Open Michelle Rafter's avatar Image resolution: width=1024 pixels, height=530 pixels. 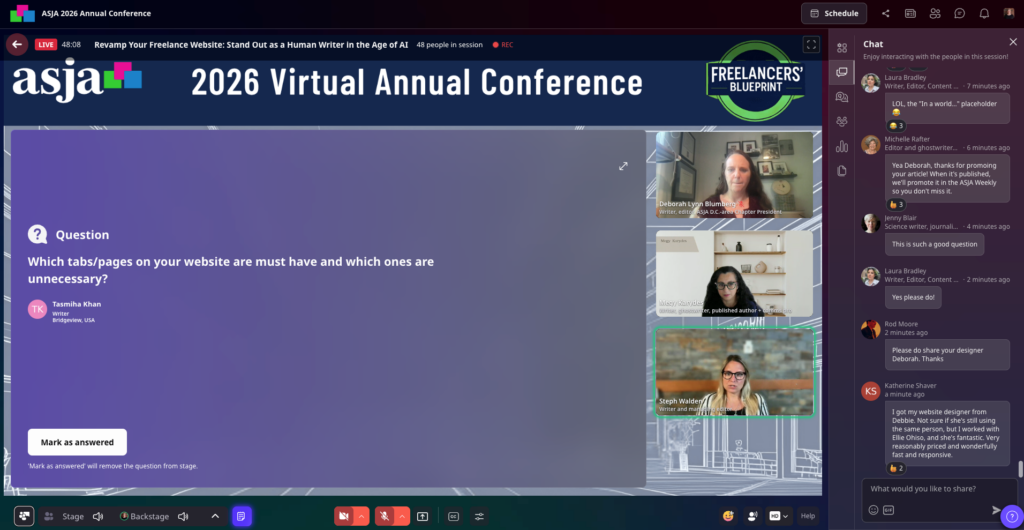[871, 144]
